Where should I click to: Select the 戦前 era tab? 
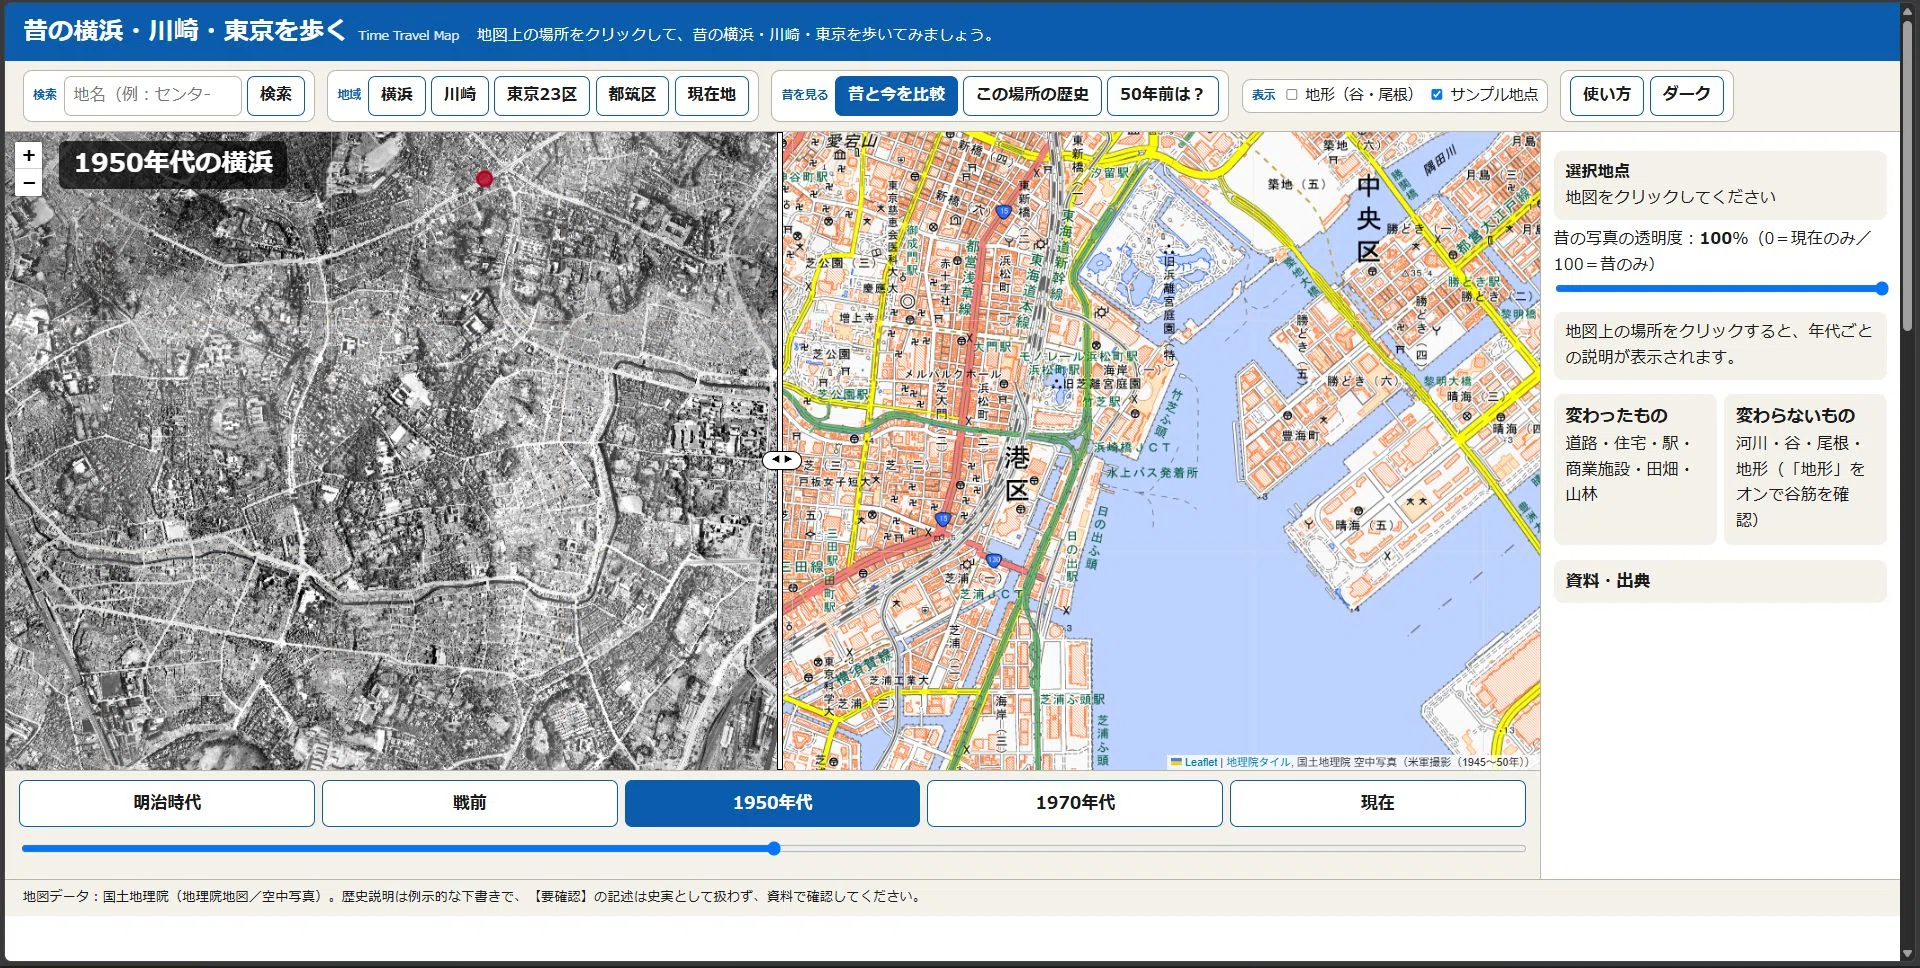(470, 803)
